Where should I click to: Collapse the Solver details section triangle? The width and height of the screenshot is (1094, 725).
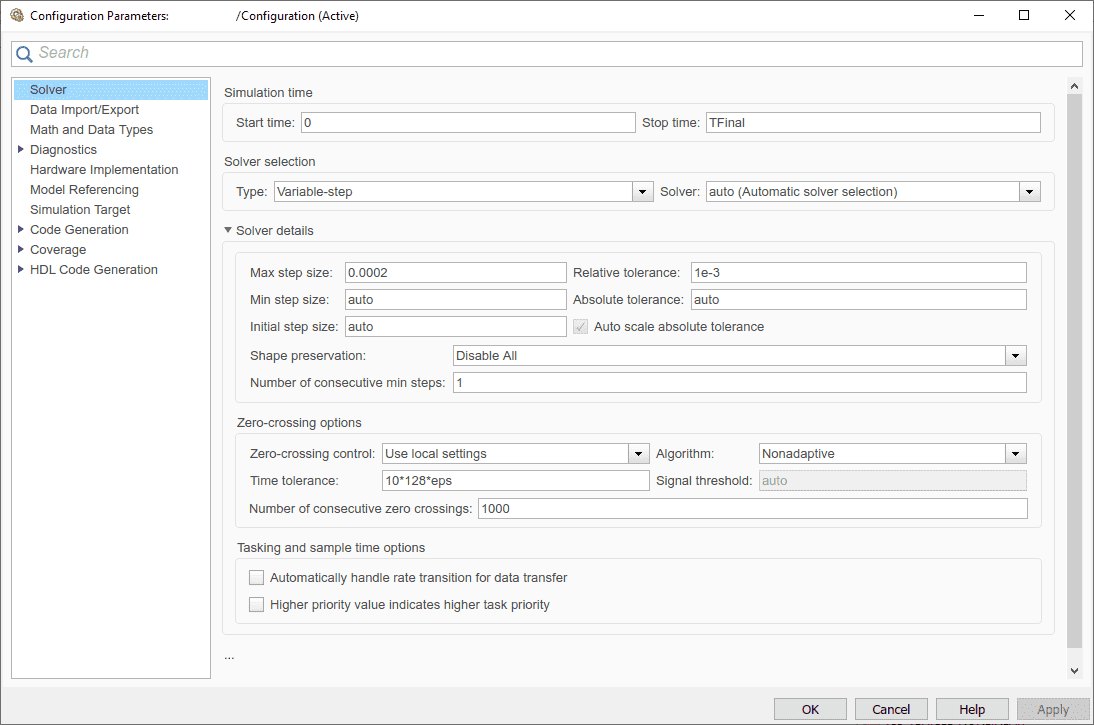pyautogui.click(x=227, y=230)
